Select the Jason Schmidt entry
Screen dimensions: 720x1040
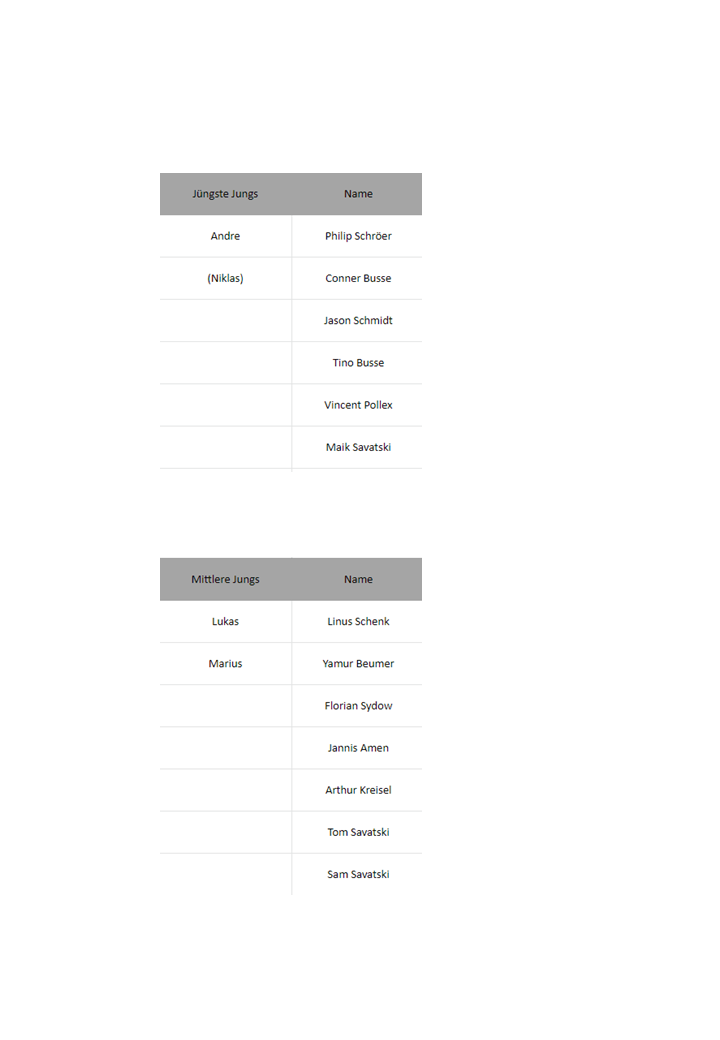358,320
